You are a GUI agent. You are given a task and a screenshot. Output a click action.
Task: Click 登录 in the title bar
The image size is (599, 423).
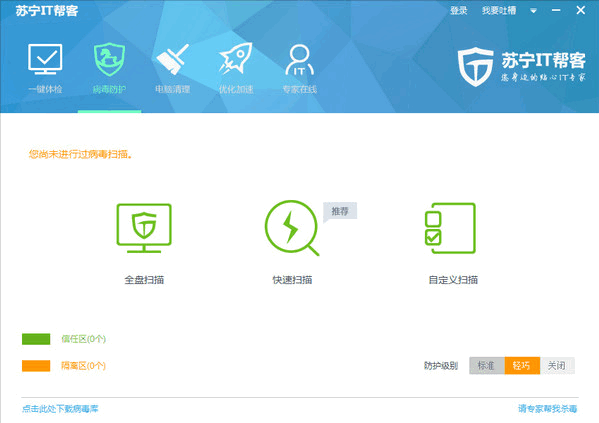[x=458, y=11]
